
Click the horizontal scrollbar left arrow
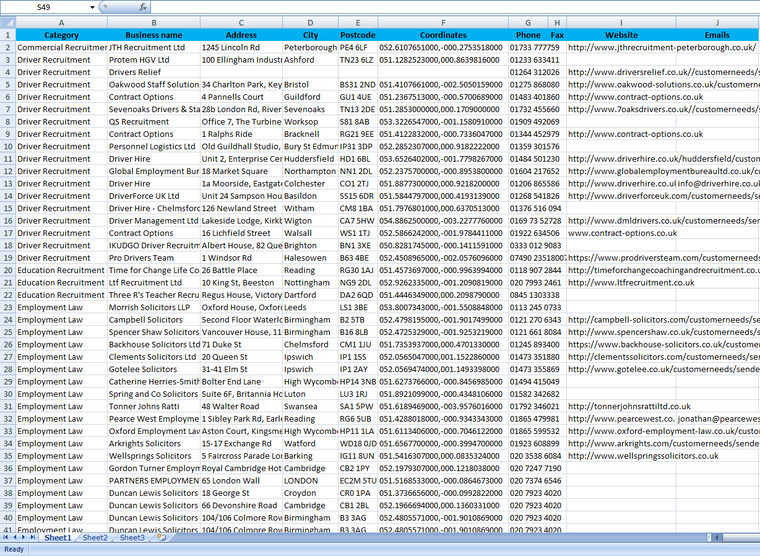[x=718, y=538]
